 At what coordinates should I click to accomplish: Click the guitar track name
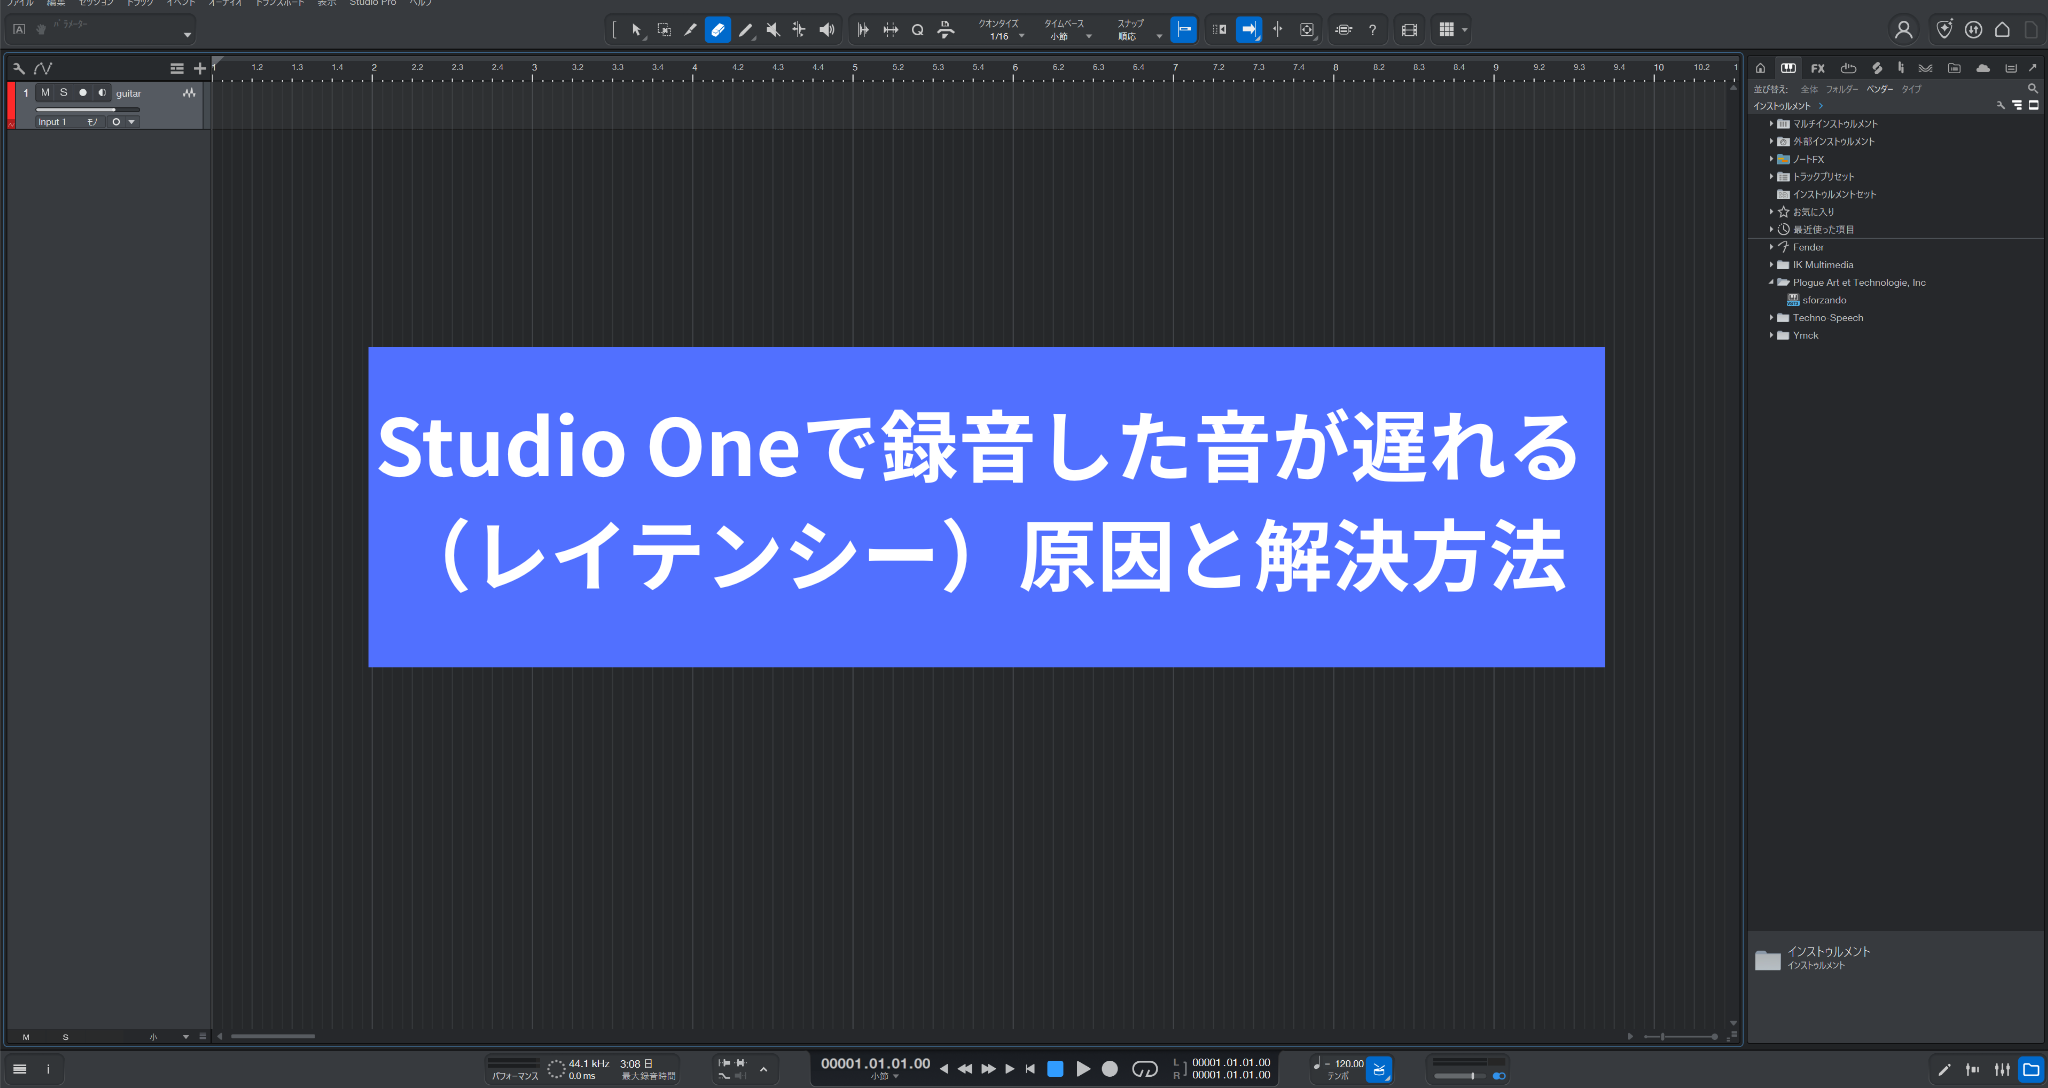click(x=128, y=94)
